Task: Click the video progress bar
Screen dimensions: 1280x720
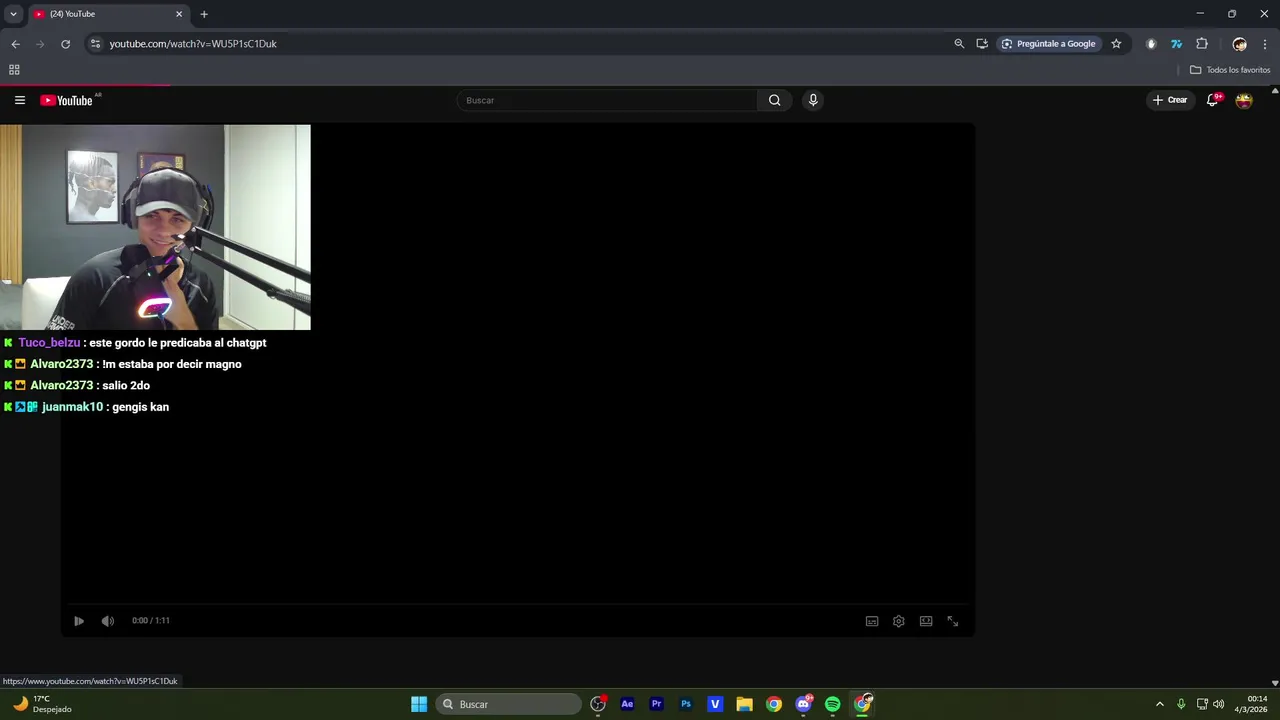Action: click(x=518, y=604)
